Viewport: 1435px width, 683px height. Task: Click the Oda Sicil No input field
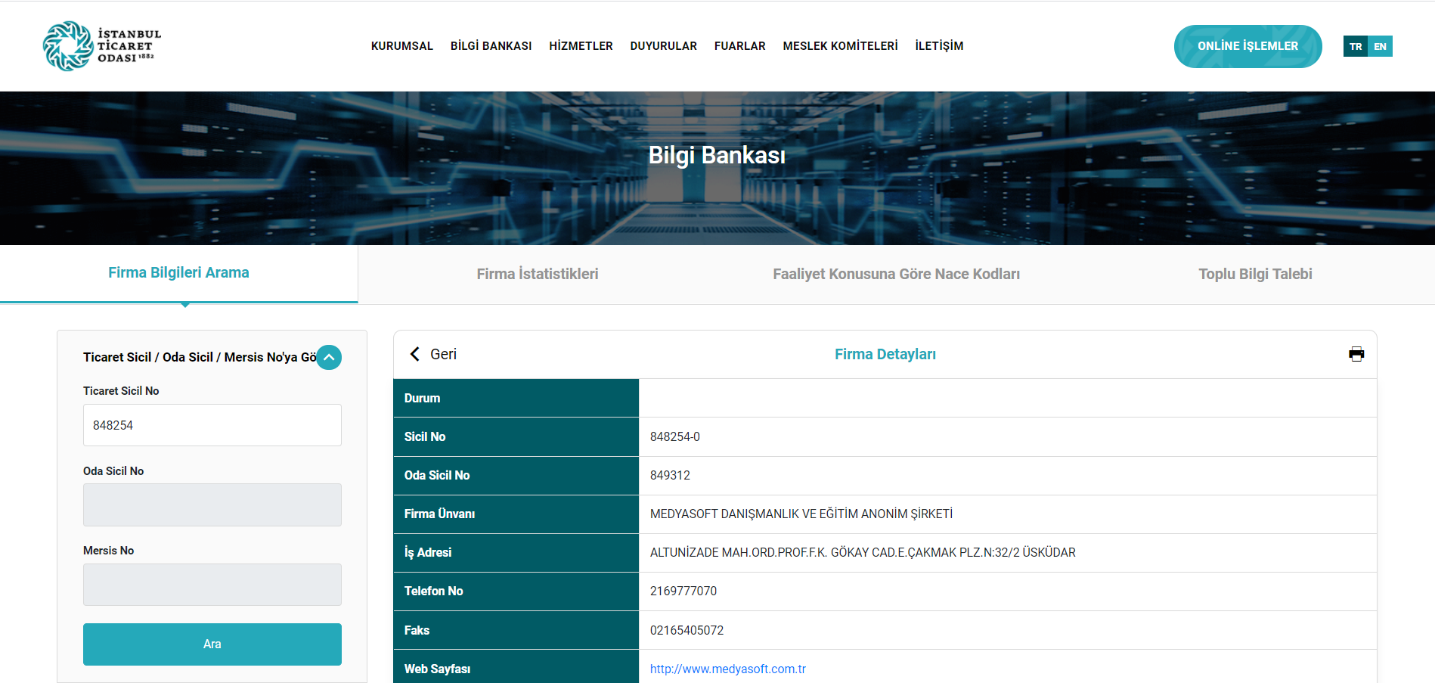point(212,505)
